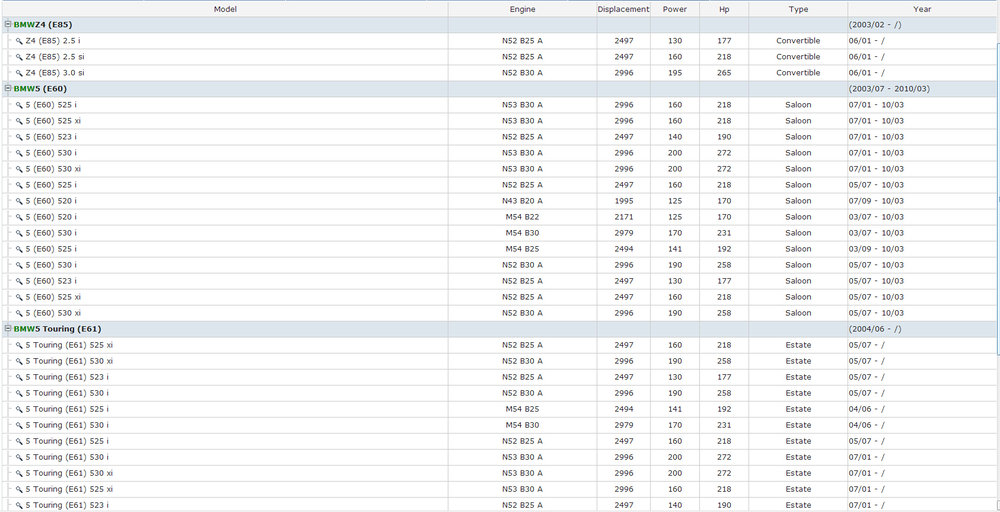The image size is (1000, 512).
Task: Click the 195 power value for Z4 3.0 si
Action: 675,73
